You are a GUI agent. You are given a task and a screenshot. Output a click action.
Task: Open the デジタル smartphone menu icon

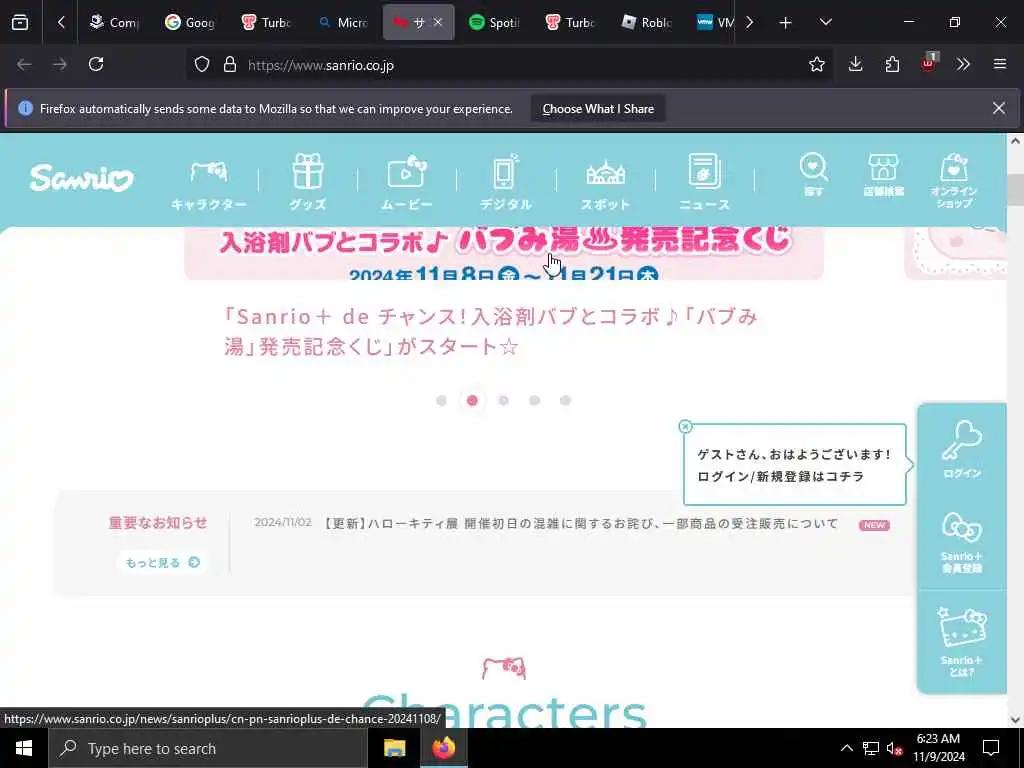(505, 182)
